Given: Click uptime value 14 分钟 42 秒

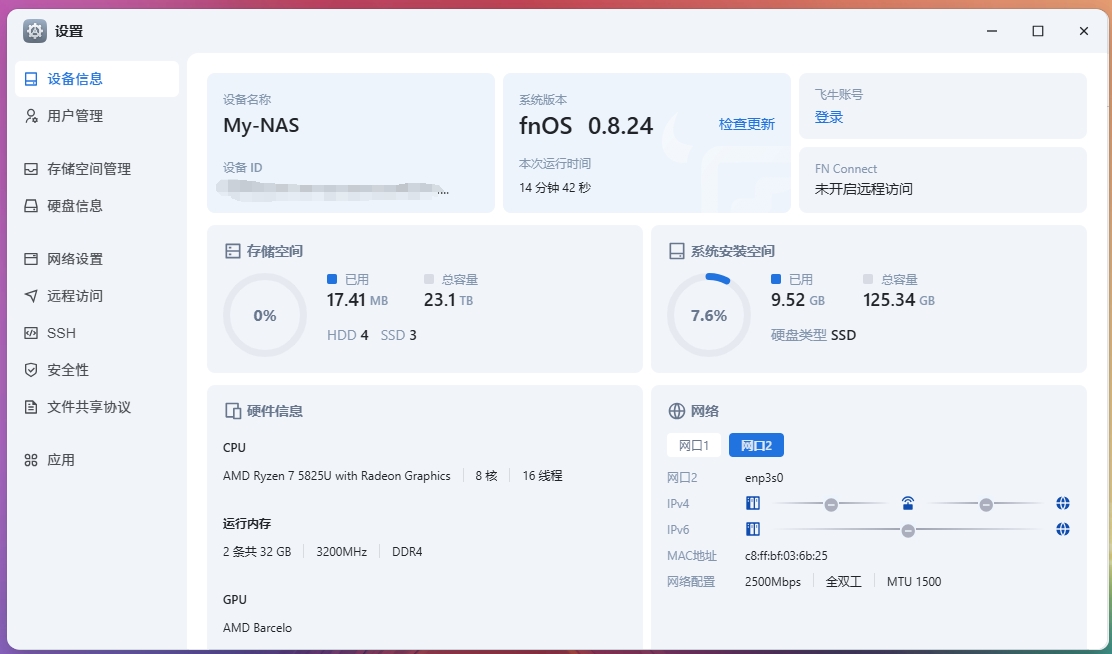Looking at the screenshot, I should (x=555, y=188).
